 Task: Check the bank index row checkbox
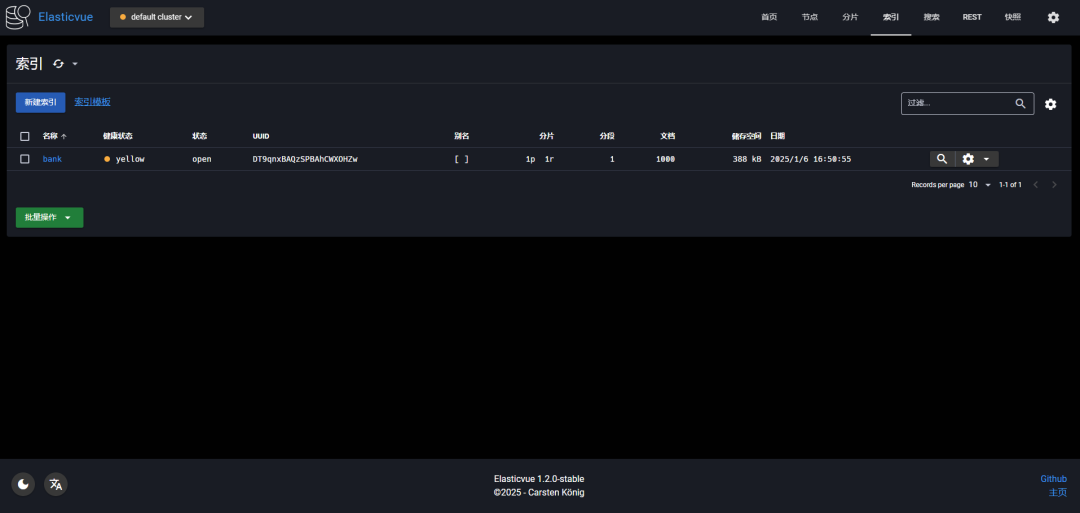pos(25,159)
